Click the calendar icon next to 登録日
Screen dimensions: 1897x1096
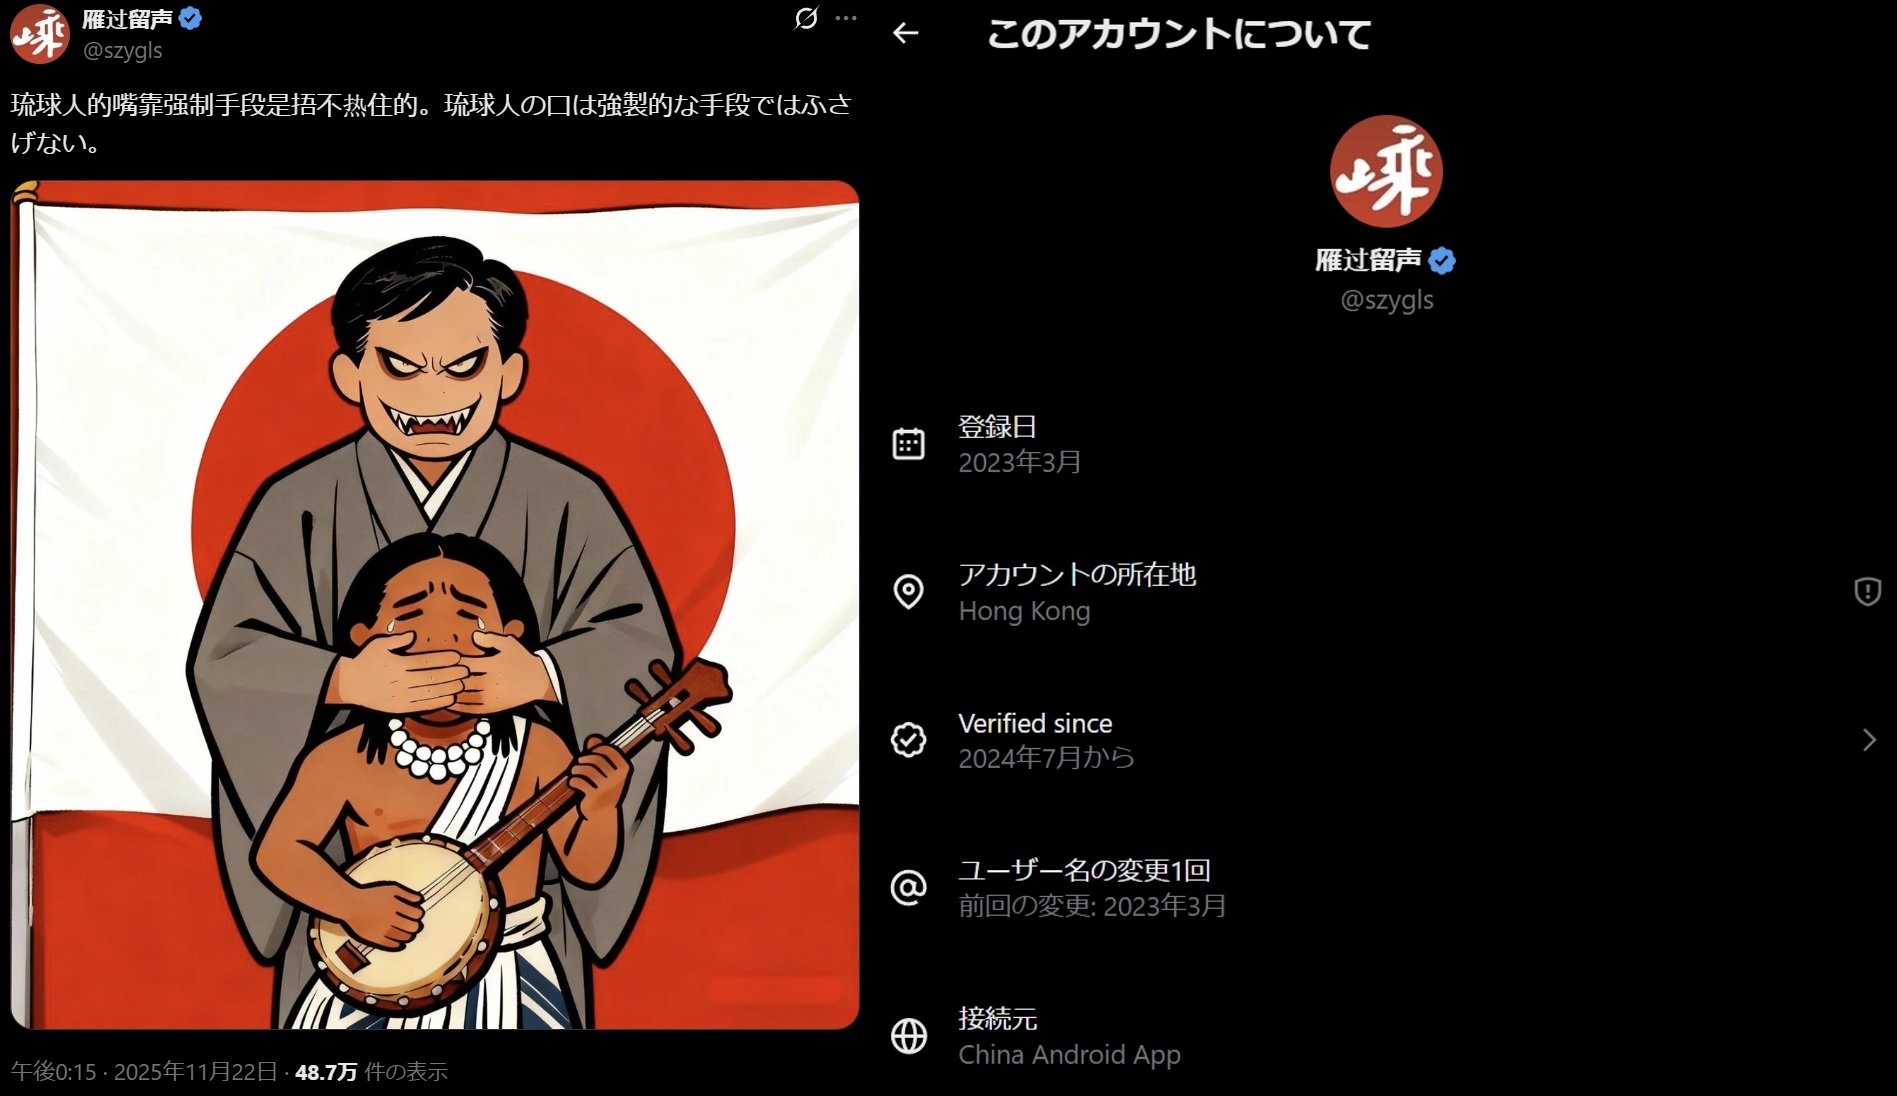[x=908, y=444]
